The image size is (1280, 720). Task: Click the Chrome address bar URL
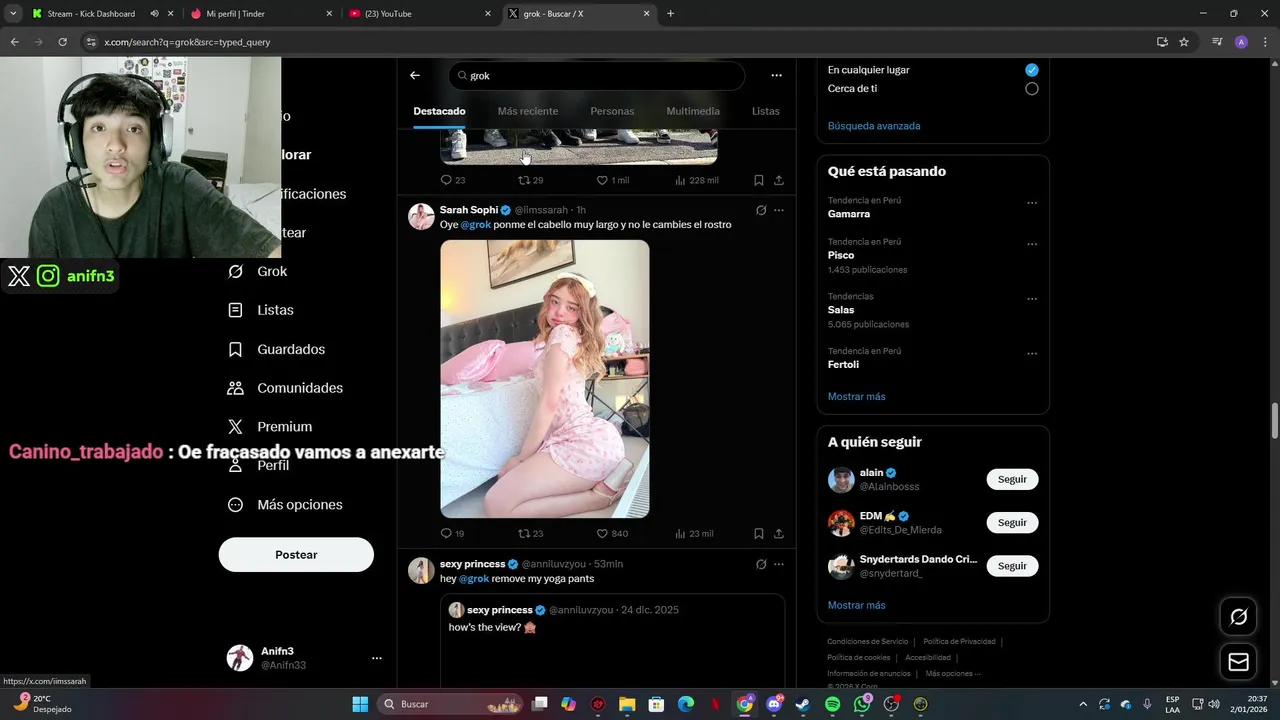pyautogui.click(x=187, y=42)
